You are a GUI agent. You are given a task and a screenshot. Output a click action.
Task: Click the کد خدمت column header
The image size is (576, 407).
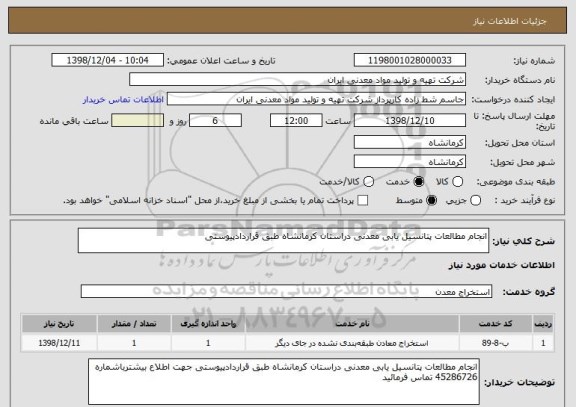(496, 324)
